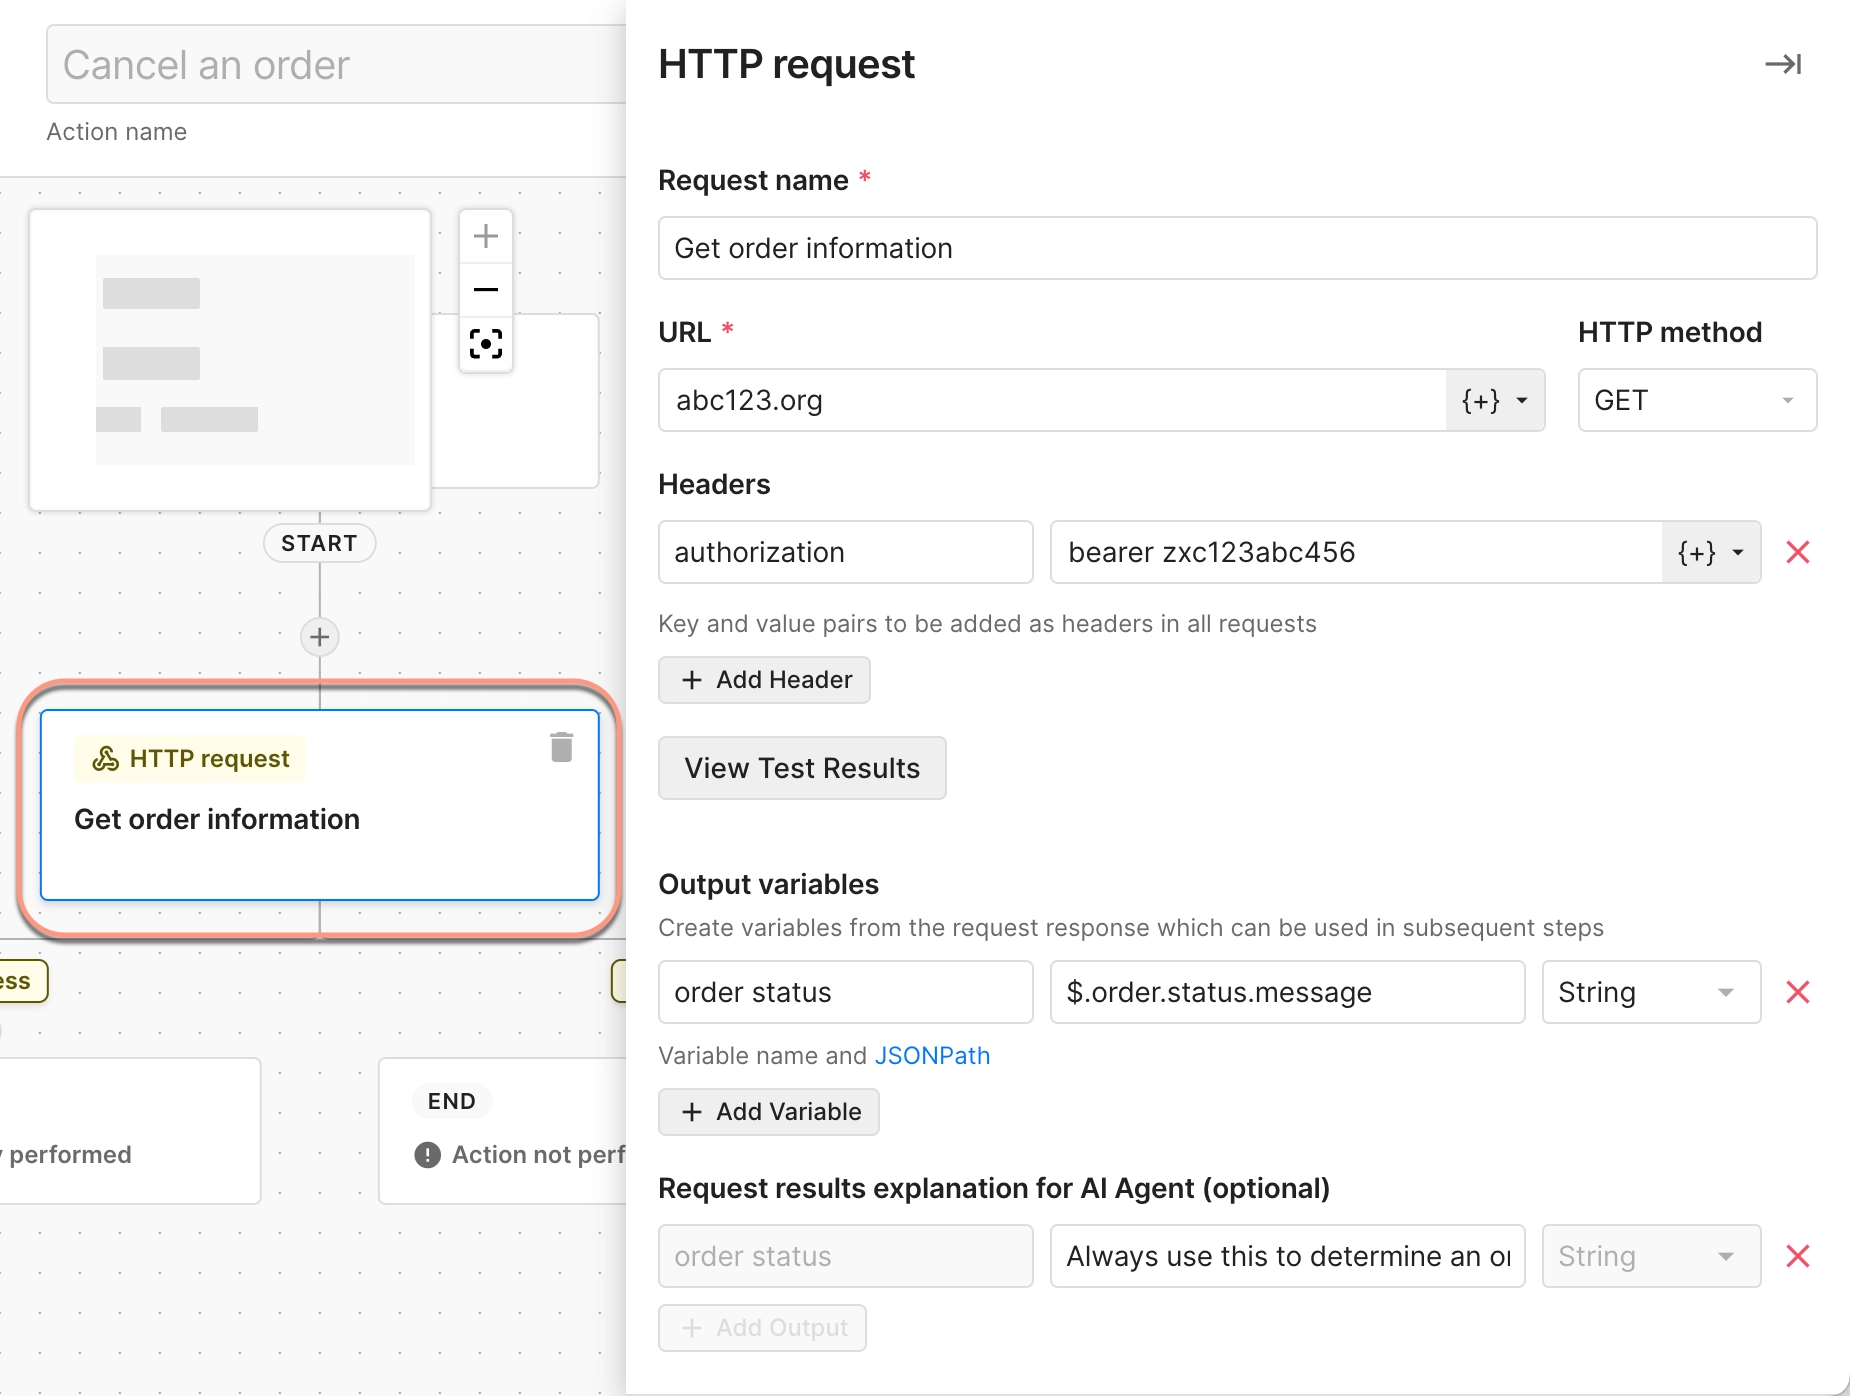The image size is (1850, 1396).
Task: Click View Test Results
Action: [801, 768]
